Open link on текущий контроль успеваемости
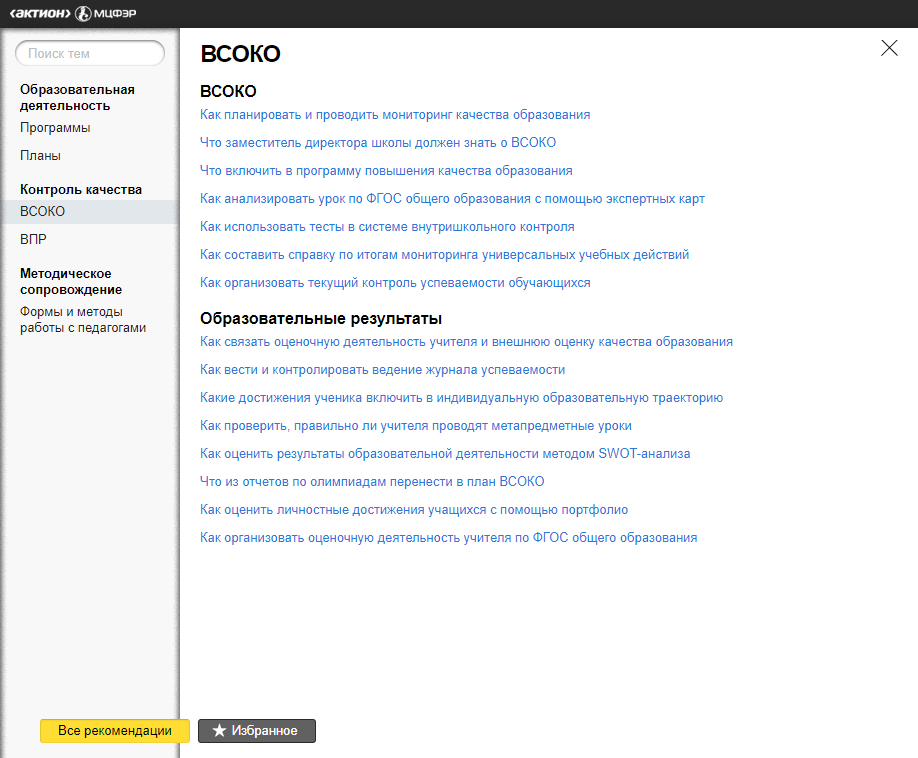Image resolution: width=918 pixels, height=758 pixels. coord(395,283)
